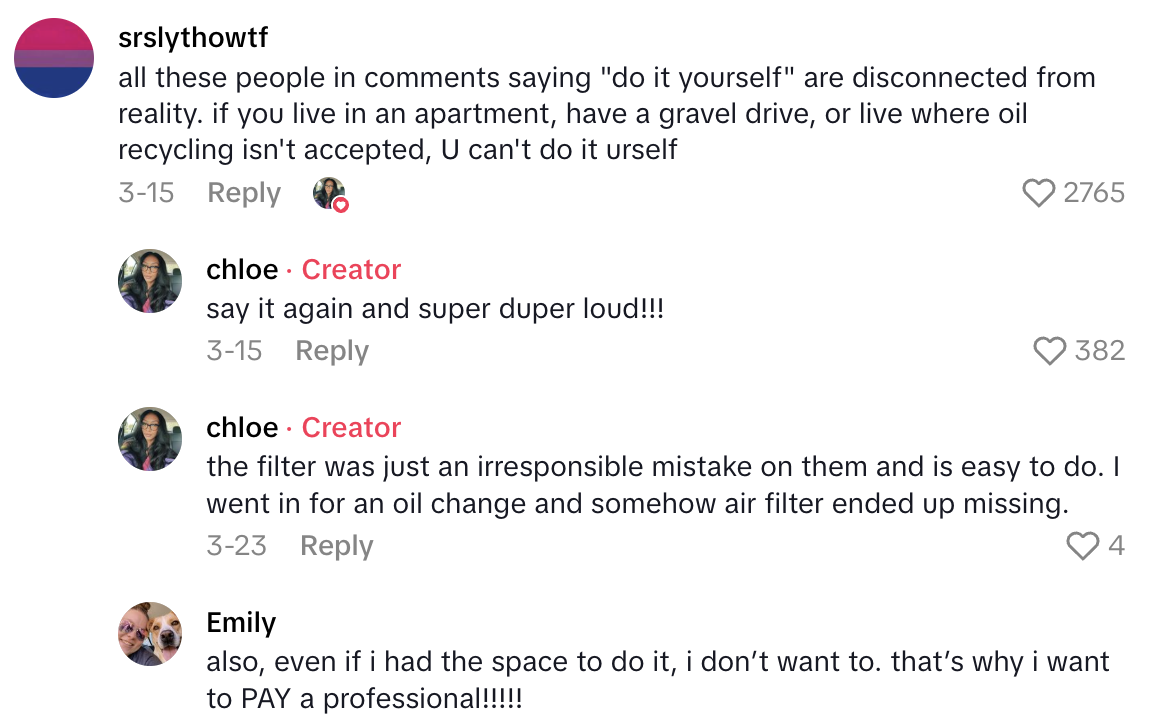Image resolution: width=1152 pixels, height=716 pixels.
Task: Open srslythowtf's flag profile avatar
Action: click(54, 57)
